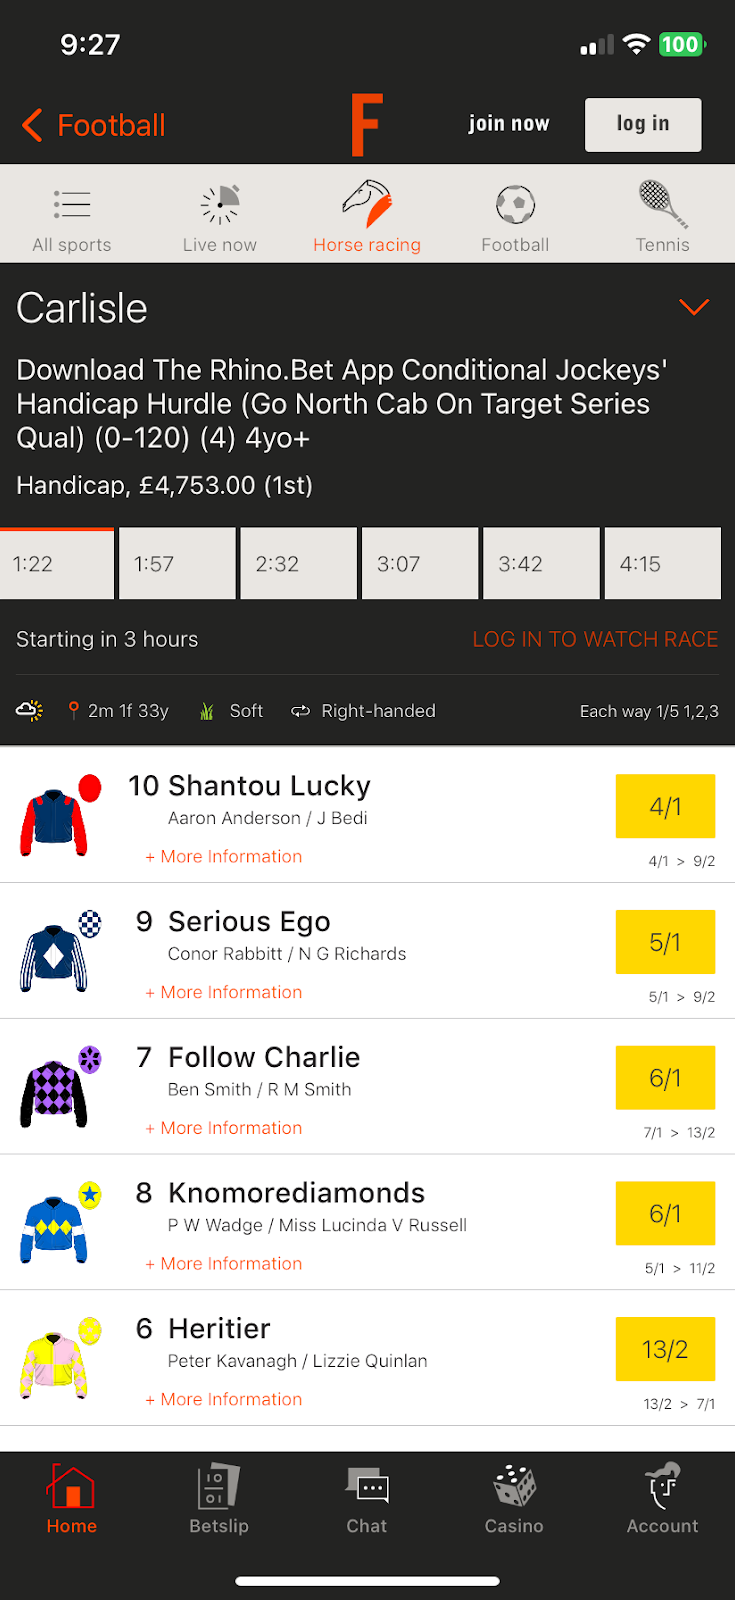
Task: Select the 3:07 race time tab
Action: coord(420,564)
